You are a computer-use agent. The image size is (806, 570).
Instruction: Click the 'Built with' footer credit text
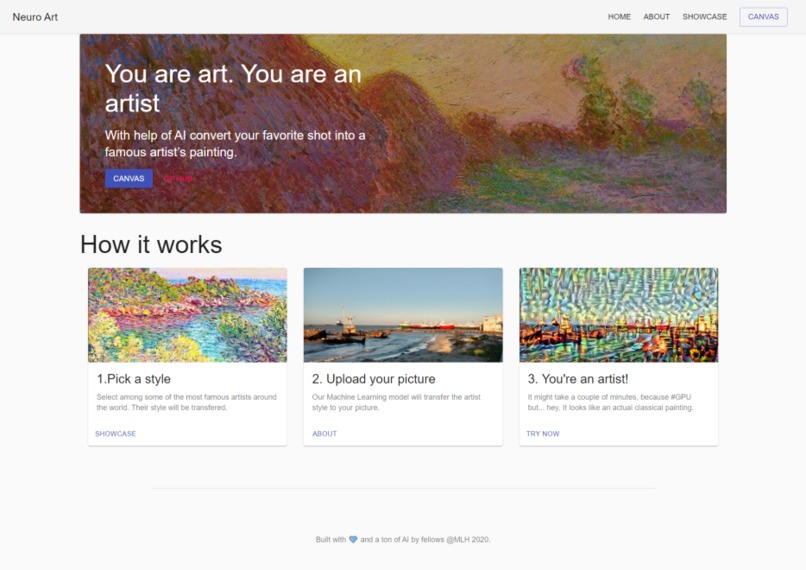(403, 540)
